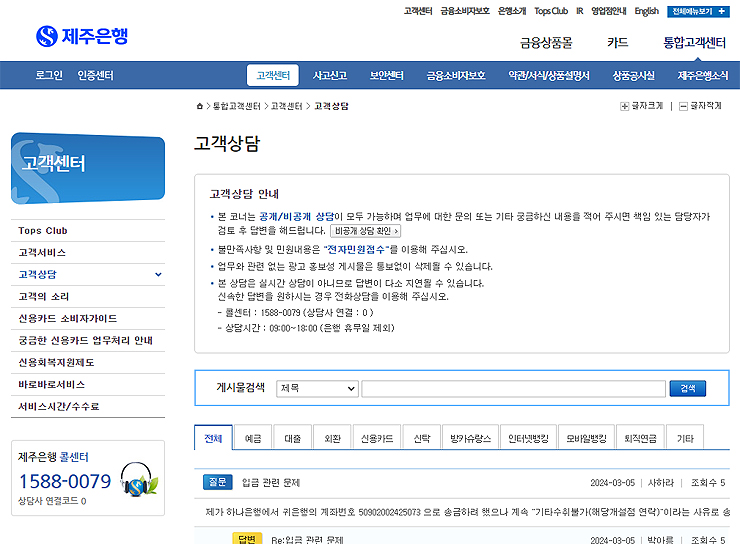The image size is (740, 544).
Task: Click the minus icon beside 글자작게
Action: (683, 106)
